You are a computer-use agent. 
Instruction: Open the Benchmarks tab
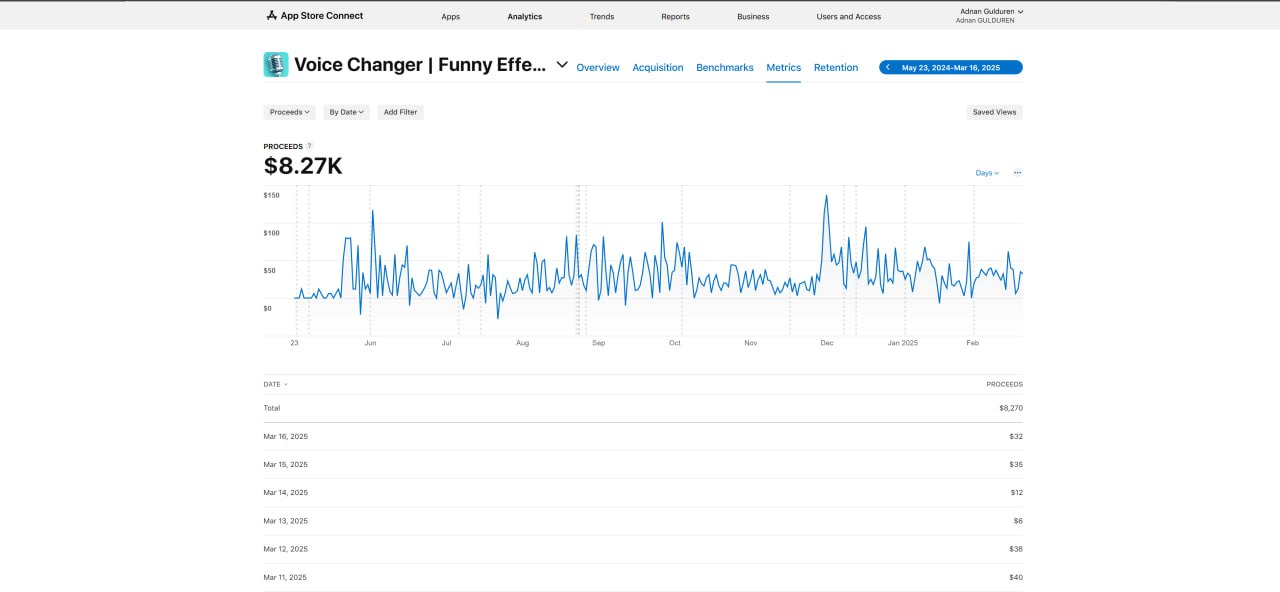tap(725, 68)
